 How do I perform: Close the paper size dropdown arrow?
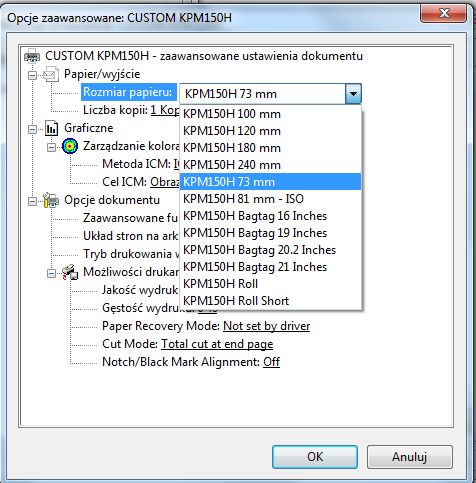[x=353, y=94]
